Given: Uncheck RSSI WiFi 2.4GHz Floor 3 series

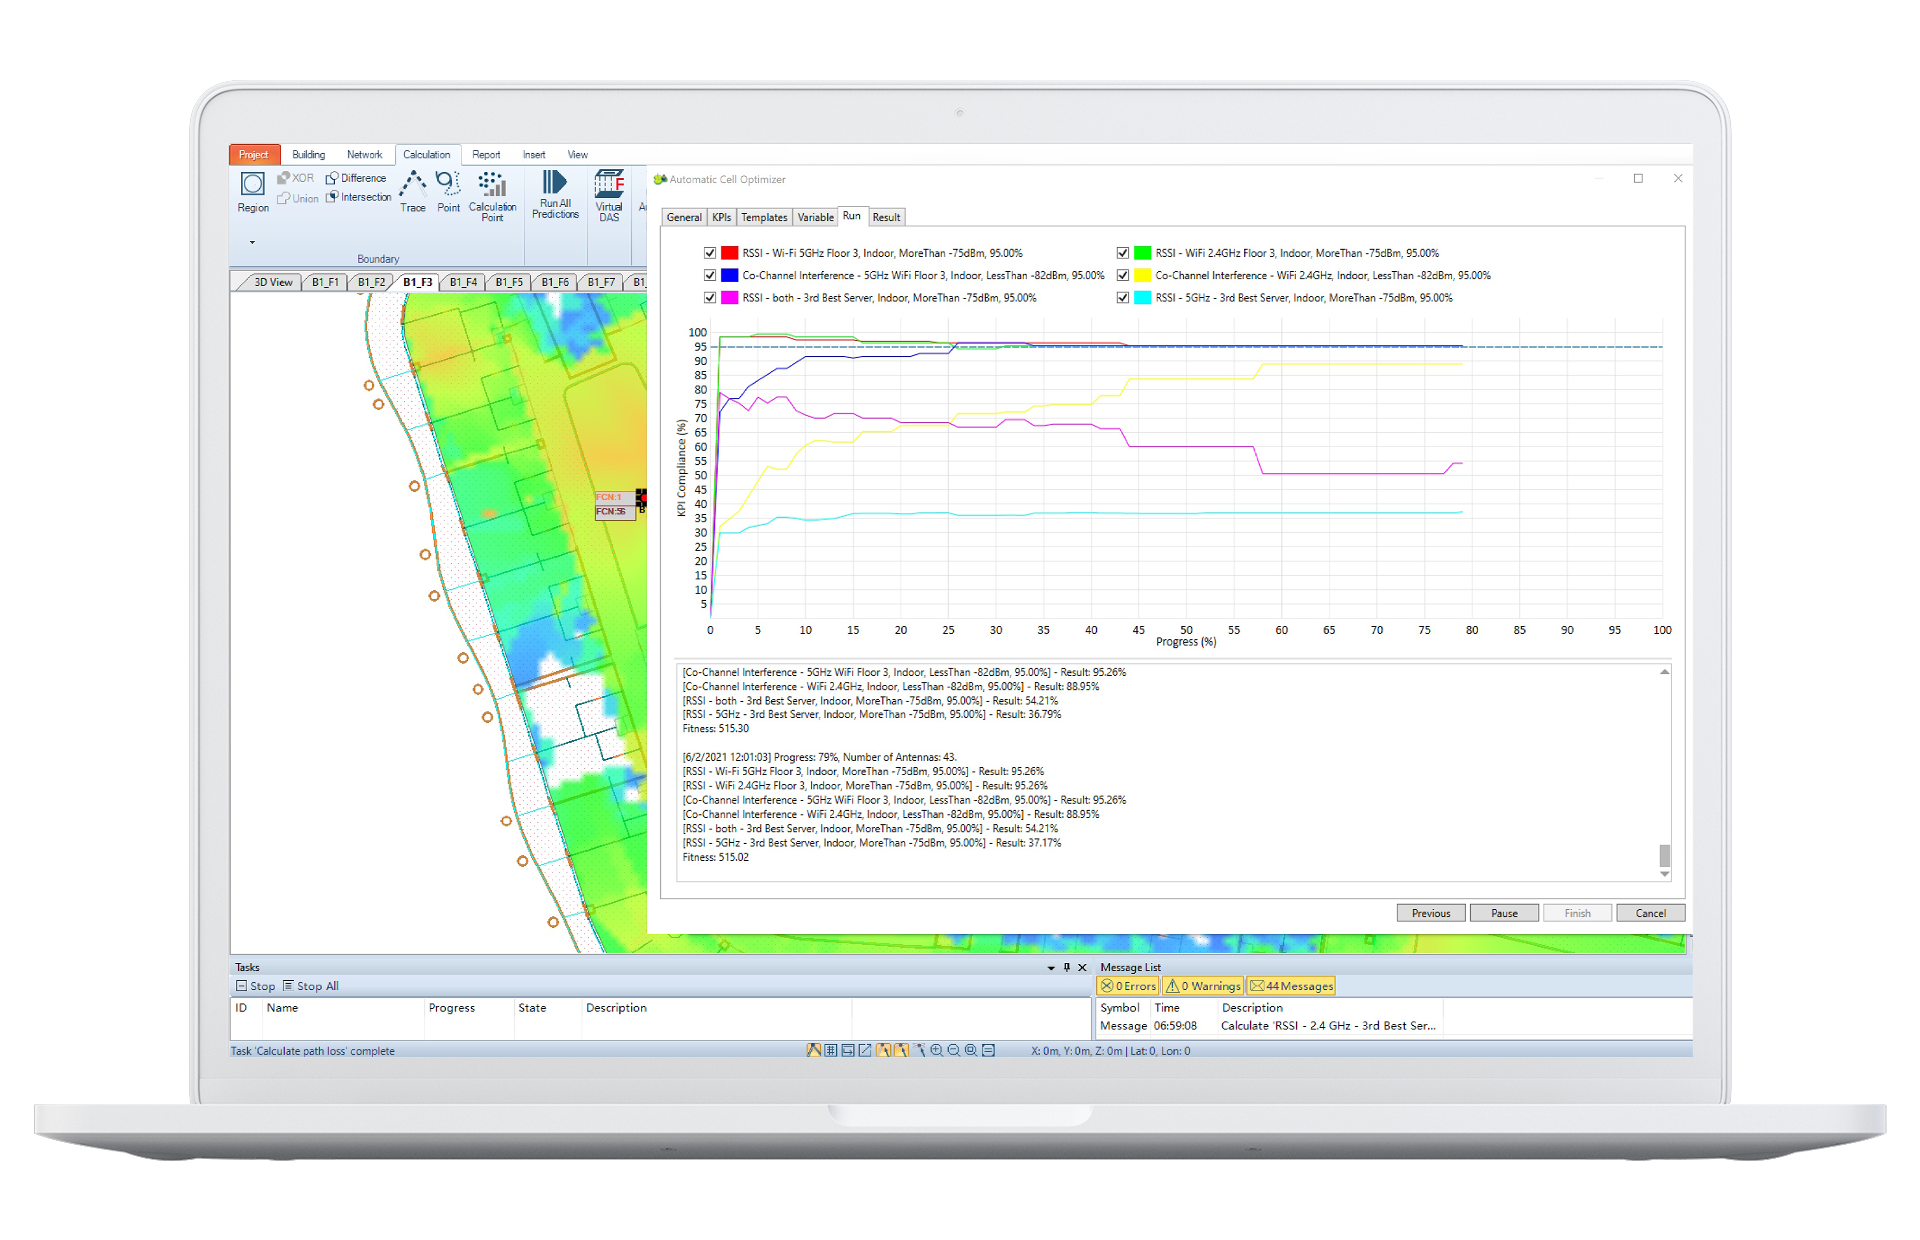Looking at the screenshot, I should [1123, 253].
